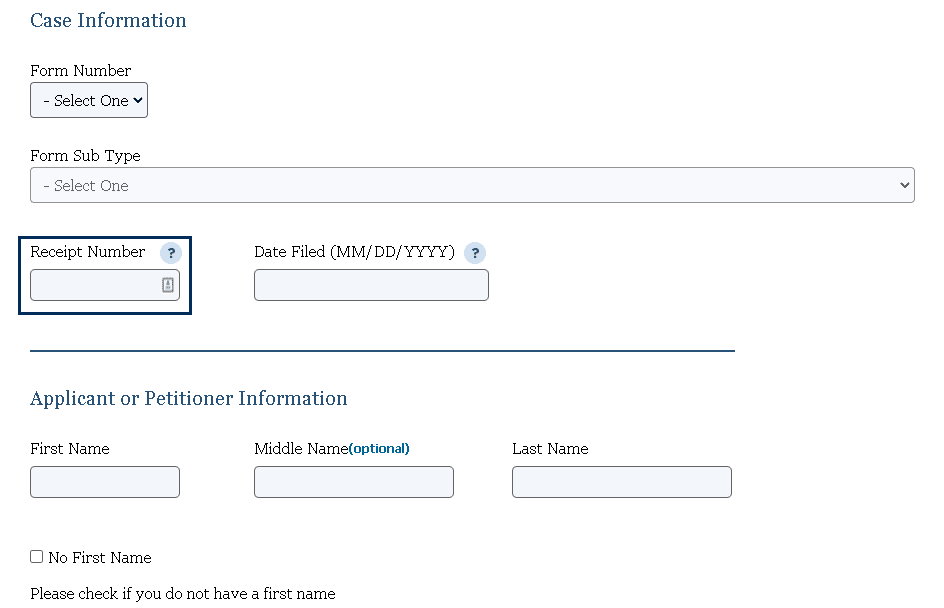The image size is (944, 608).
Task: Click the Receipt Number help icon
Action: 171,253
